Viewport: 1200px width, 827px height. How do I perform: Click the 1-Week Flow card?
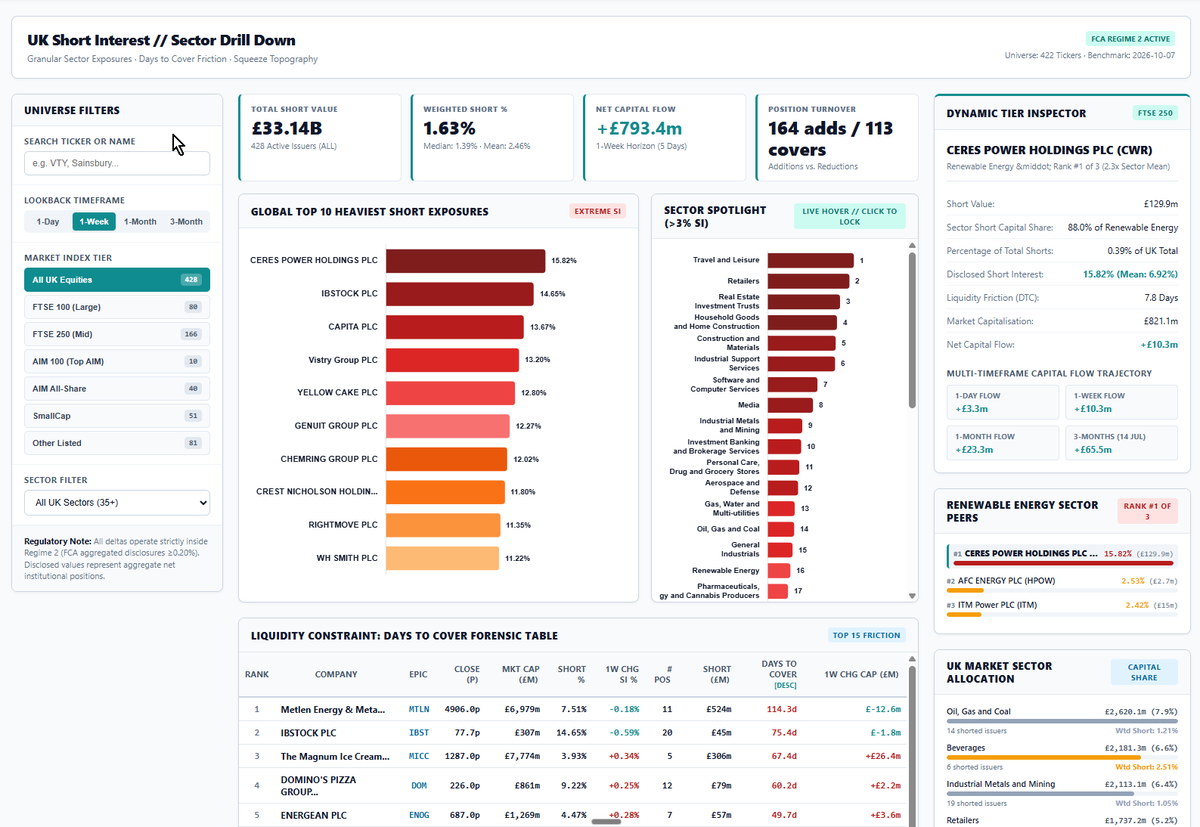click(x=1122, y=402)
